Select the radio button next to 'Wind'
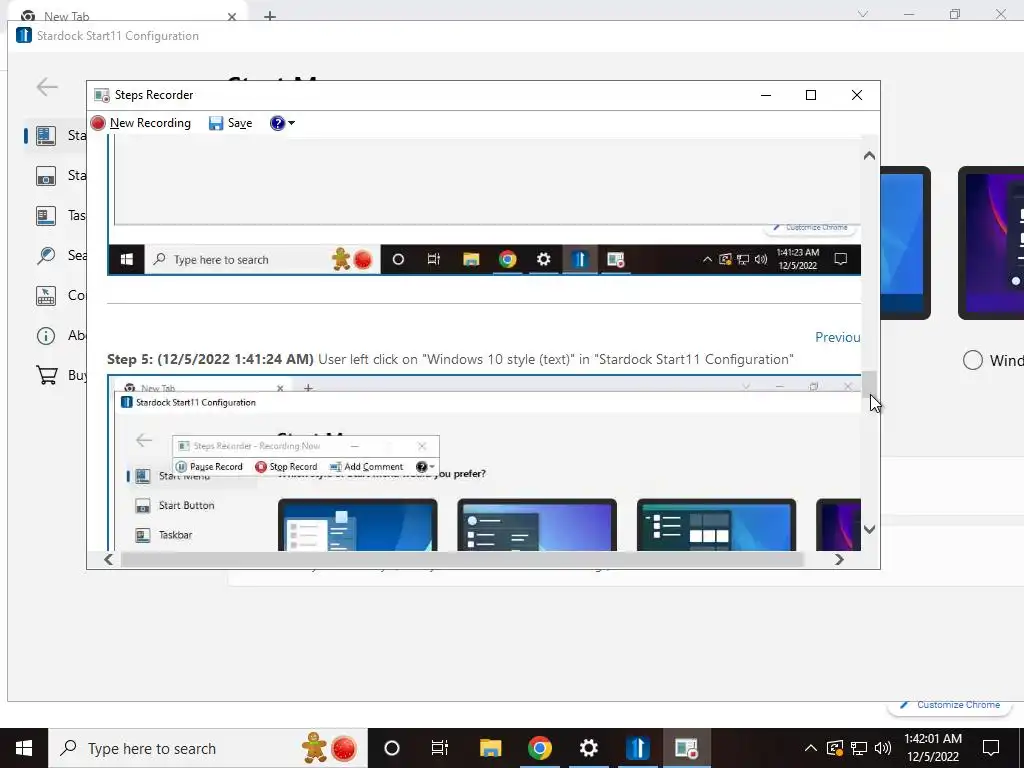The height and width of the screenshot is (768, 1024). coord(972,360)
